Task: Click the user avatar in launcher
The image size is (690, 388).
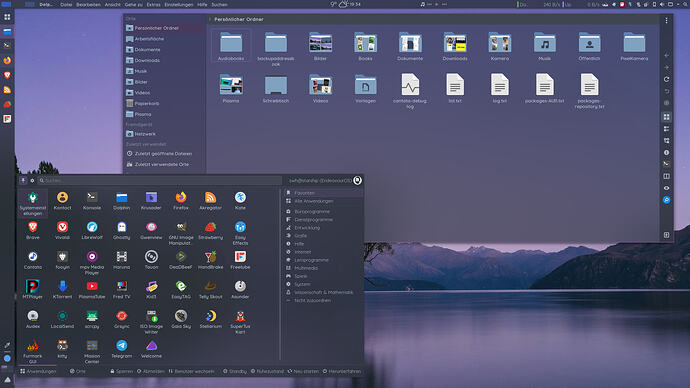Action: pyautogui.click(x=357, y=180)
